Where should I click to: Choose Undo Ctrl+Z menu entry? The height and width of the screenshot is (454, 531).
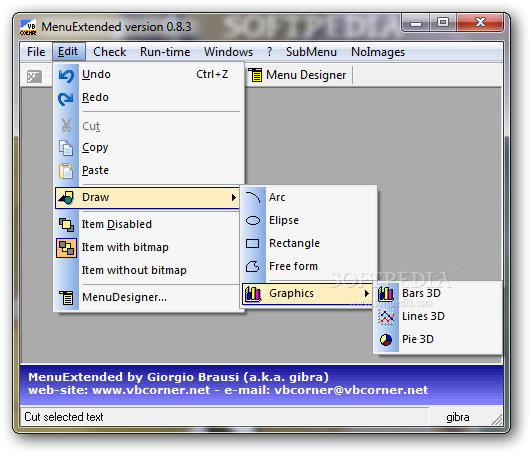(147, 75)
